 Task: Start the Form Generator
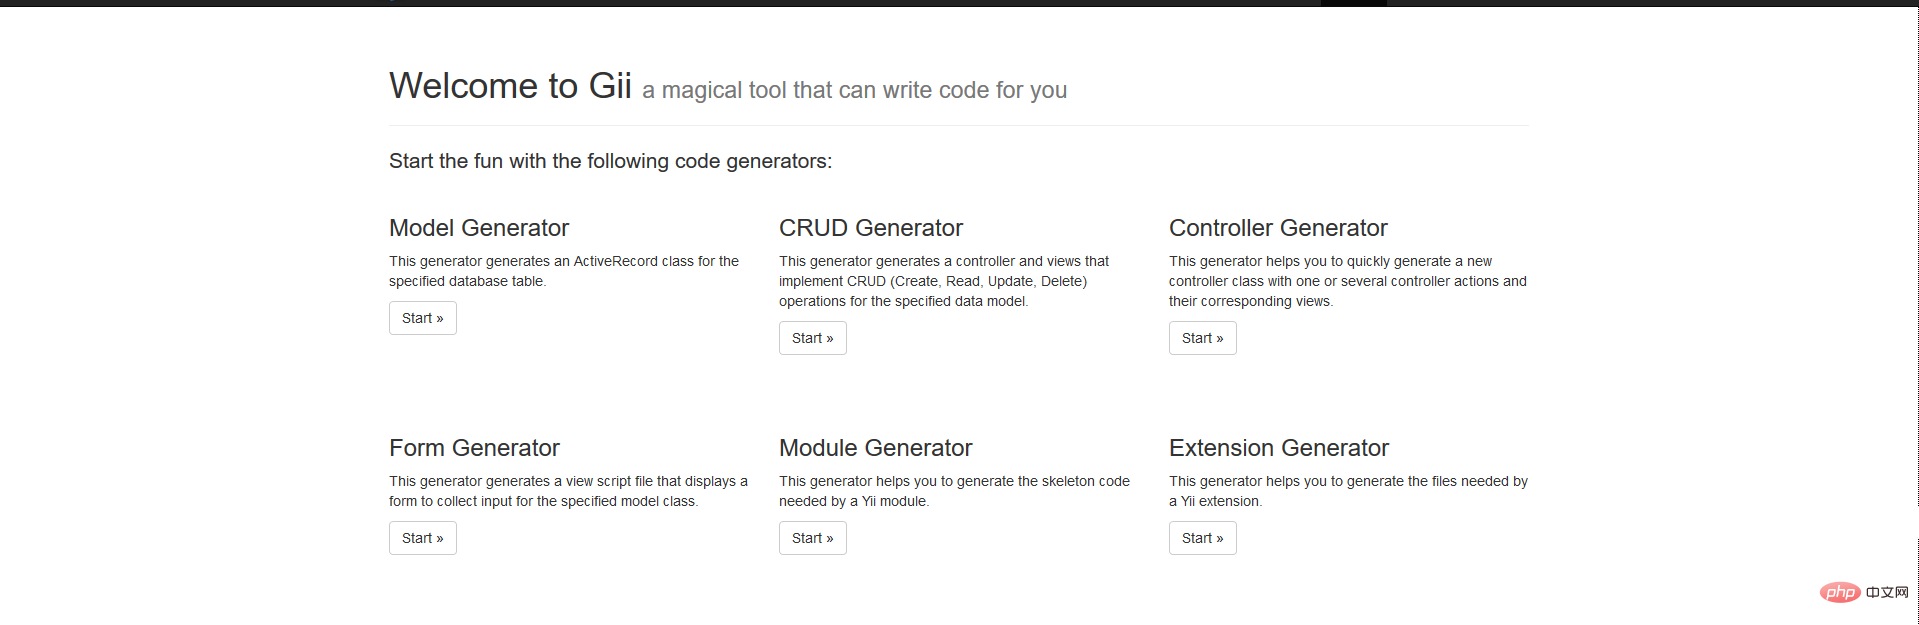pos(423,538)
